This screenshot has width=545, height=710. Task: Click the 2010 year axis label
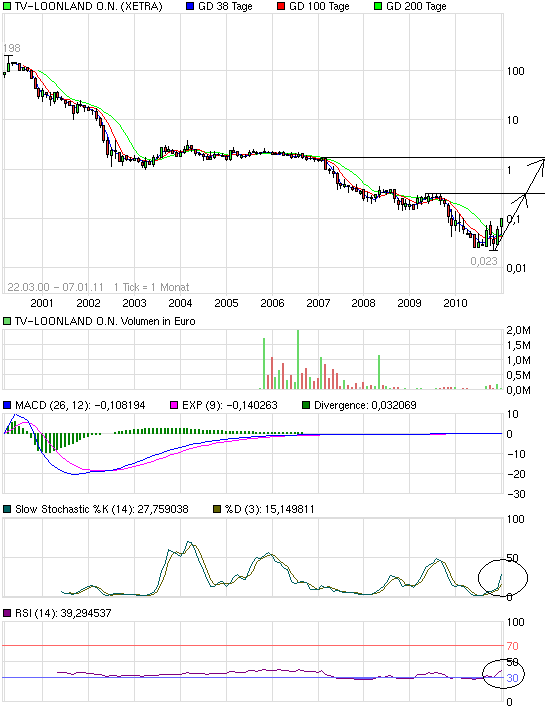point(455,303)
